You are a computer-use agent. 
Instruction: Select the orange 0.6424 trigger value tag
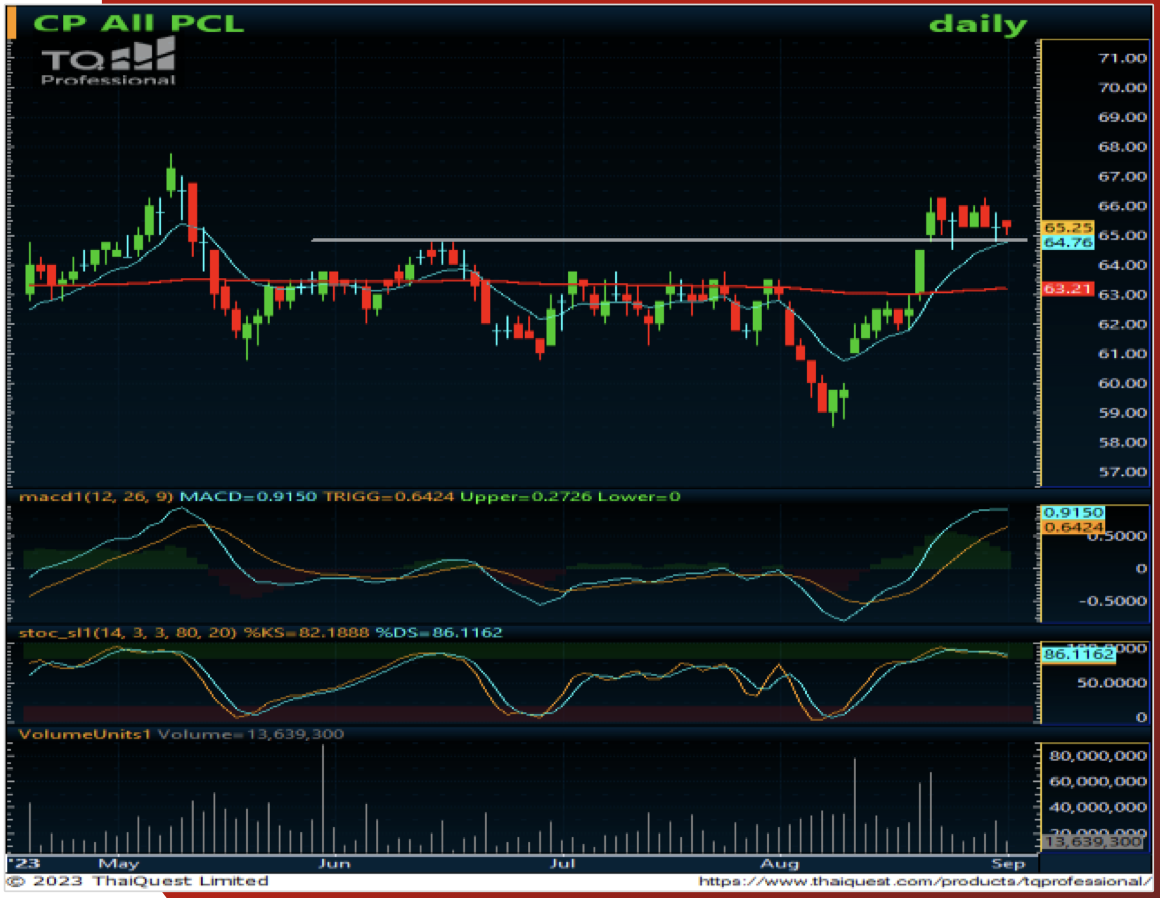[x=1073, y=527]
